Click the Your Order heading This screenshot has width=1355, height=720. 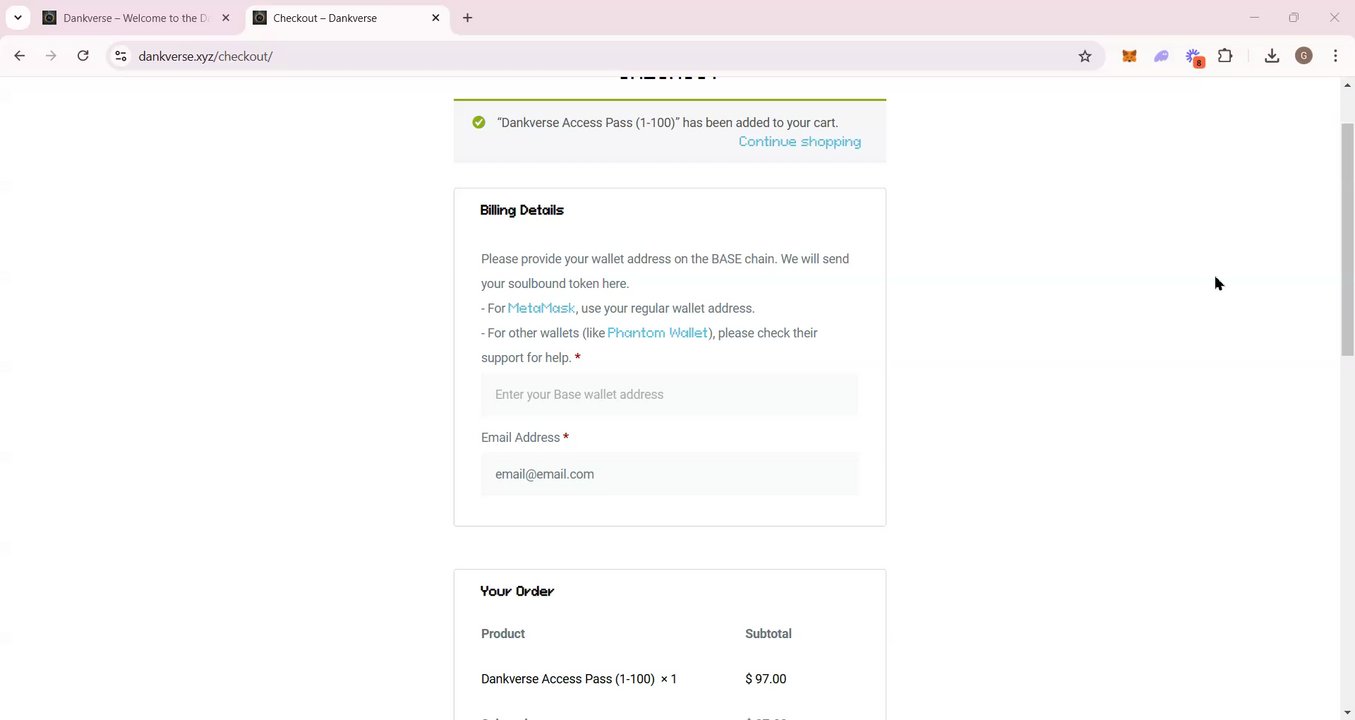(x=517, y=591)
